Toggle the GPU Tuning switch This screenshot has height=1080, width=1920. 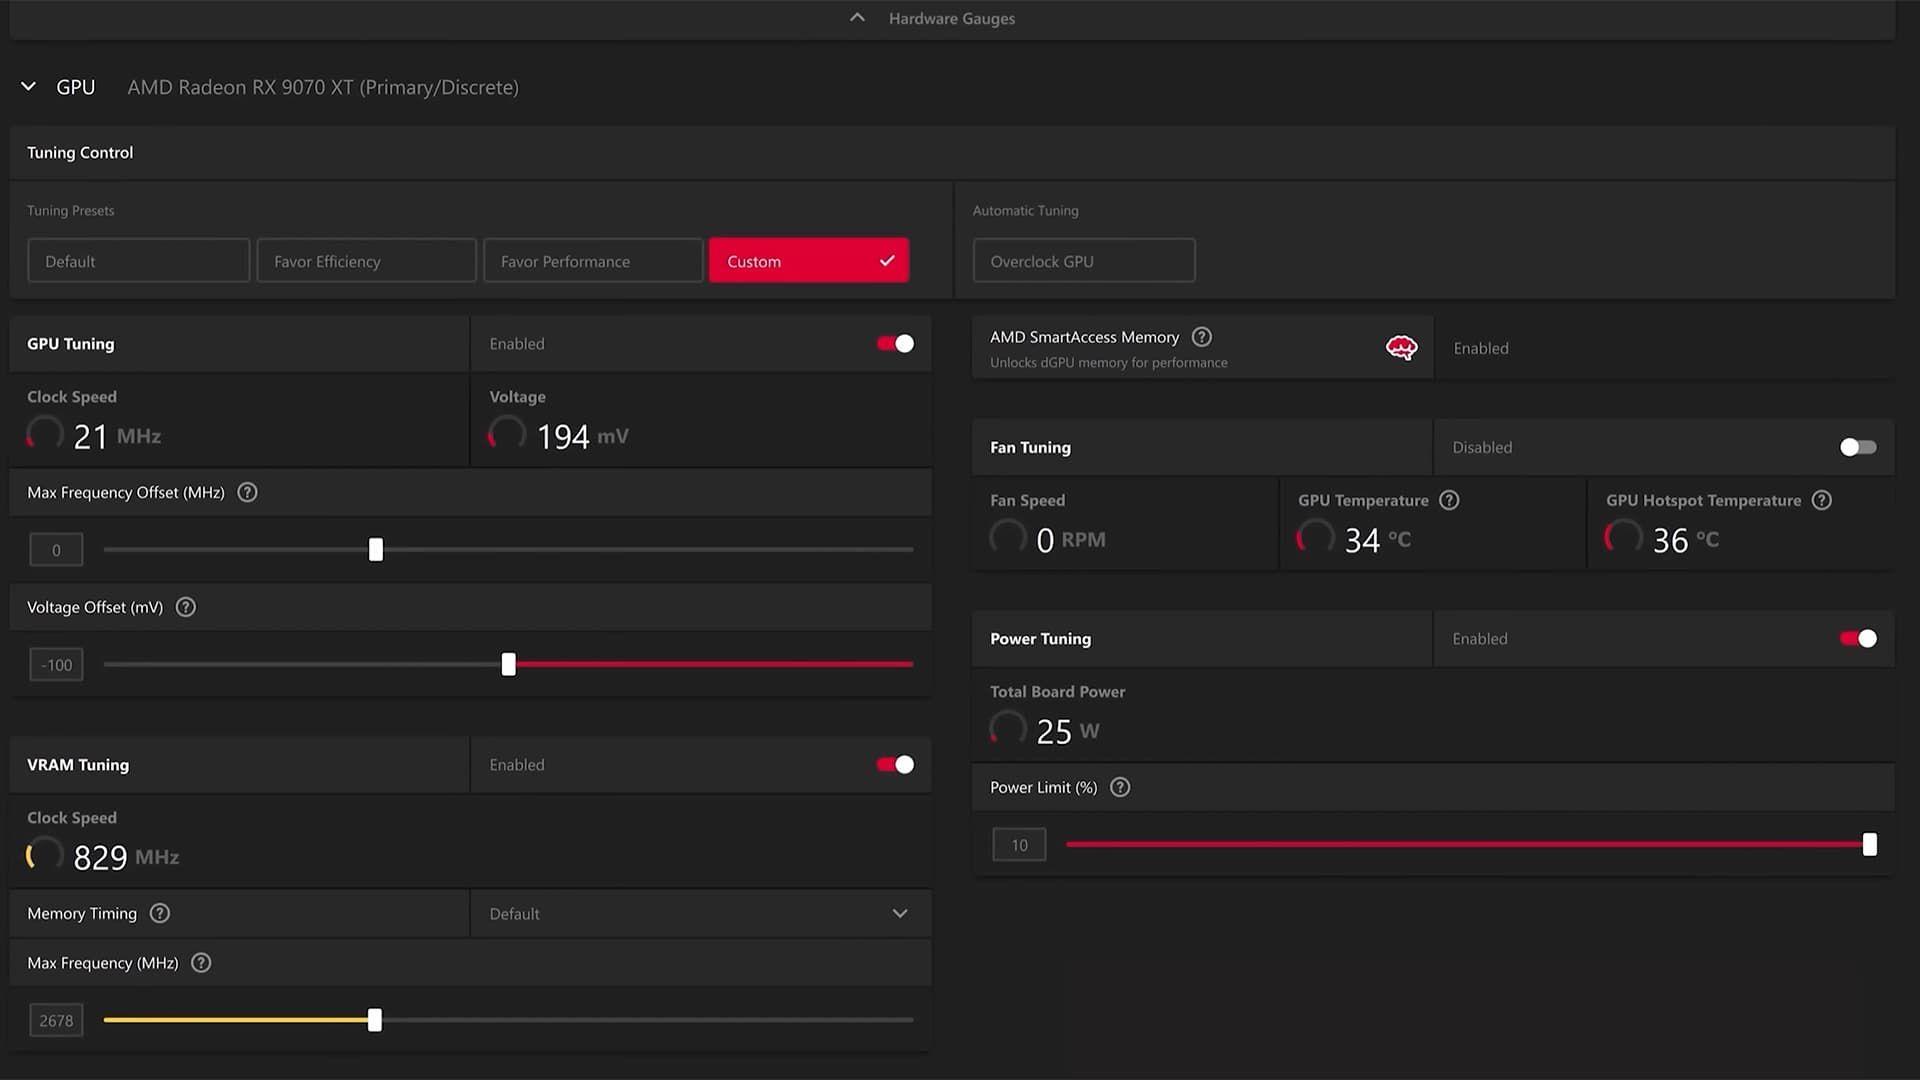point(895,344)
